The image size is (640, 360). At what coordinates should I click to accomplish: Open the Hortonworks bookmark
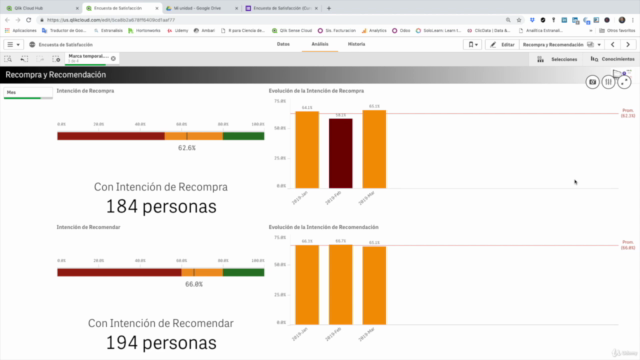[144, 31]
